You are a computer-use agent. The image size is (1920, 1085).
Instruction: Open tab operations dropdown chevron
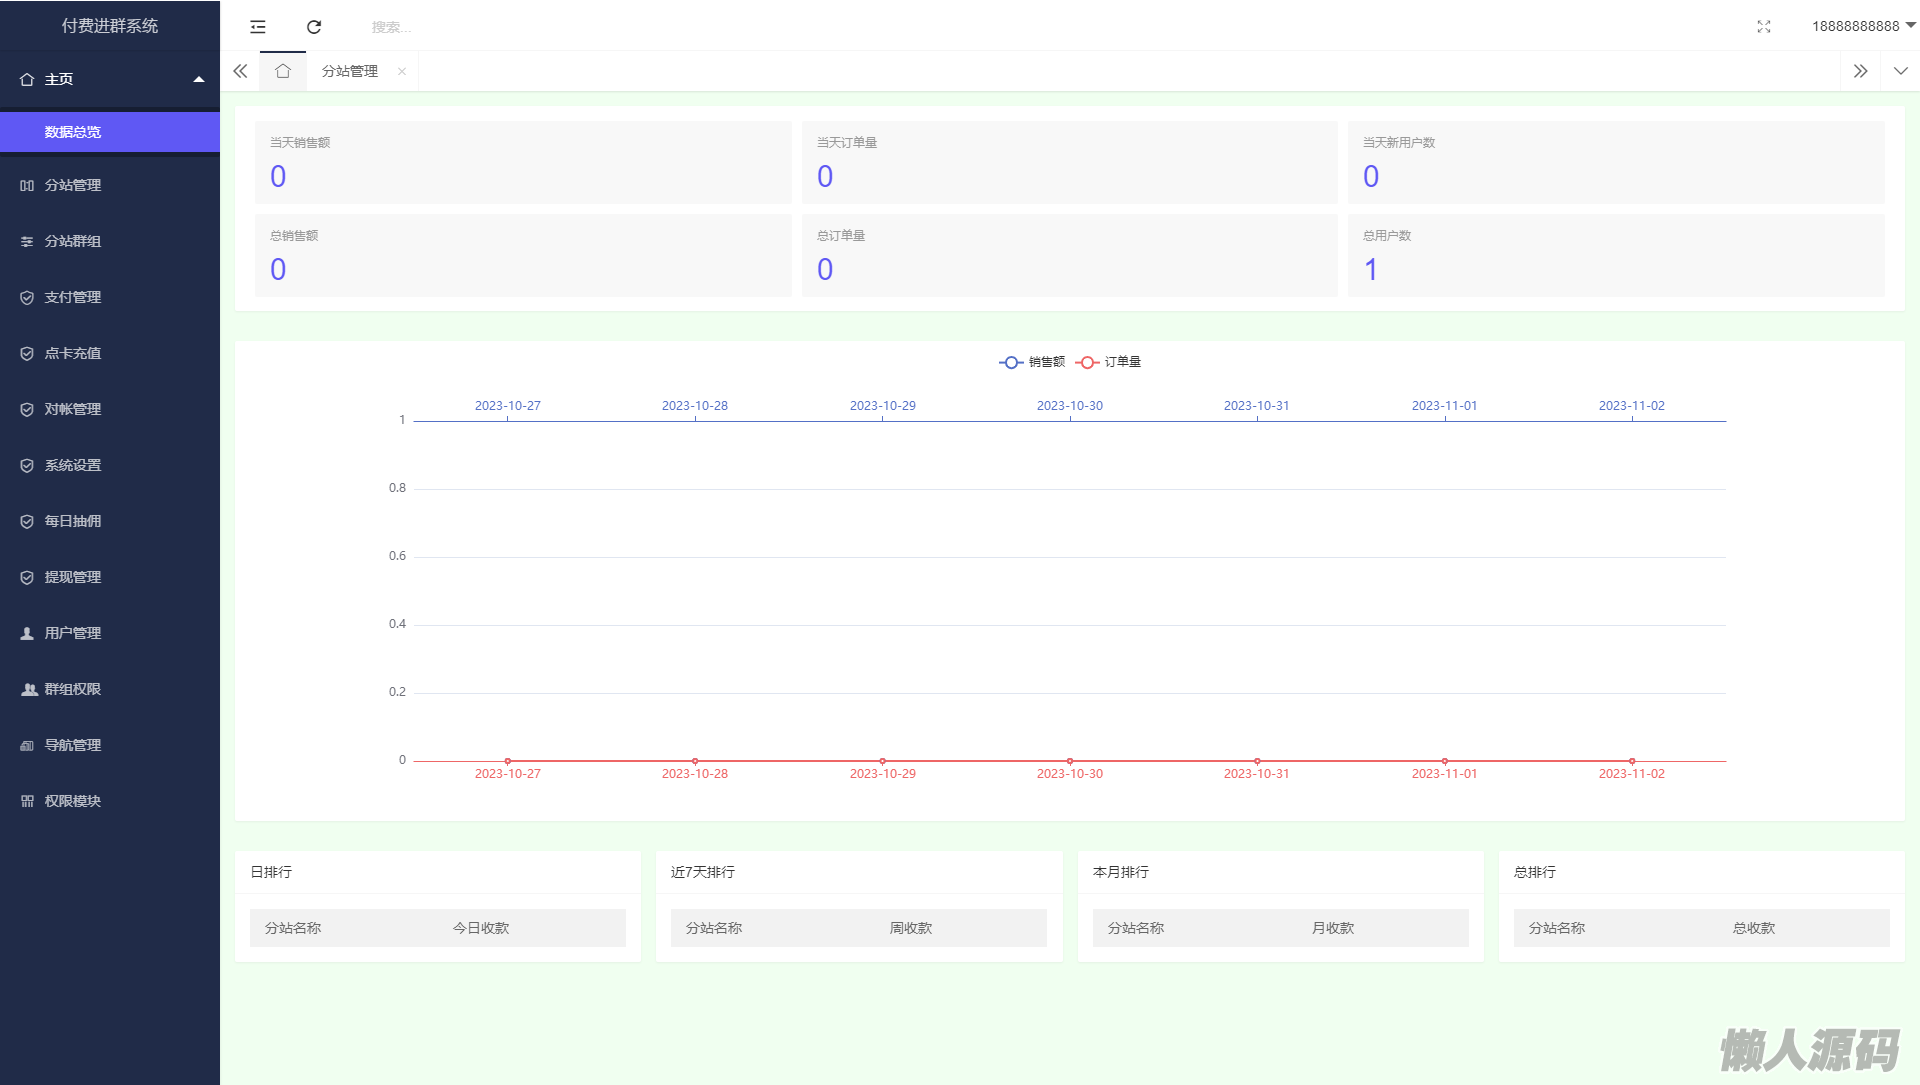(1900, 71)
